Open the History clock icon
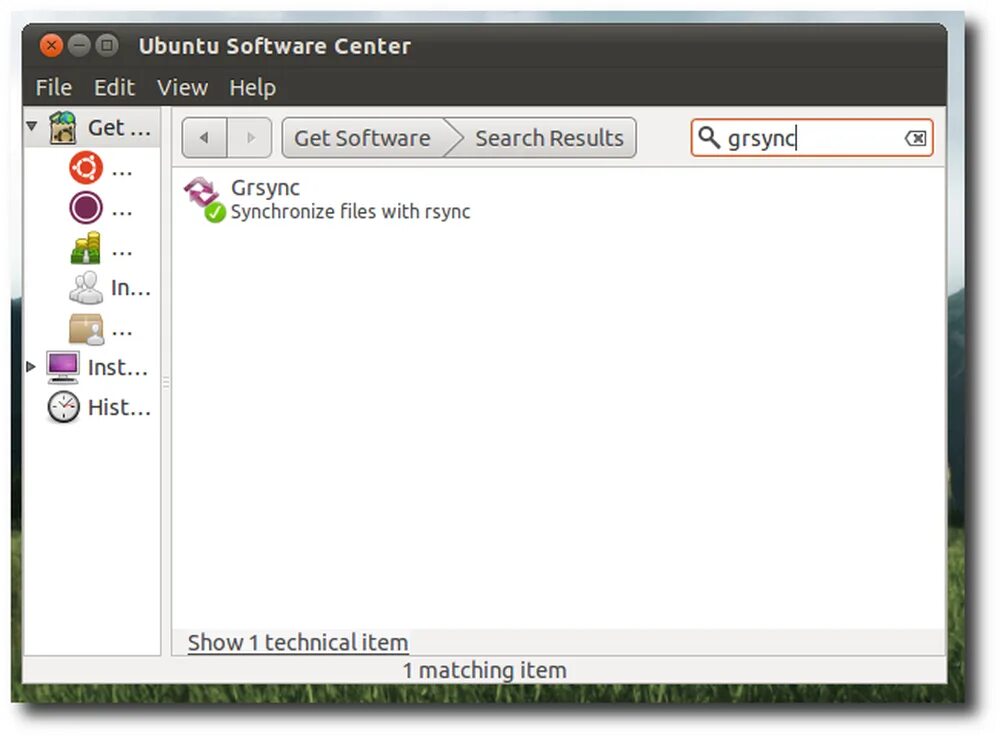 click(63, 407)
